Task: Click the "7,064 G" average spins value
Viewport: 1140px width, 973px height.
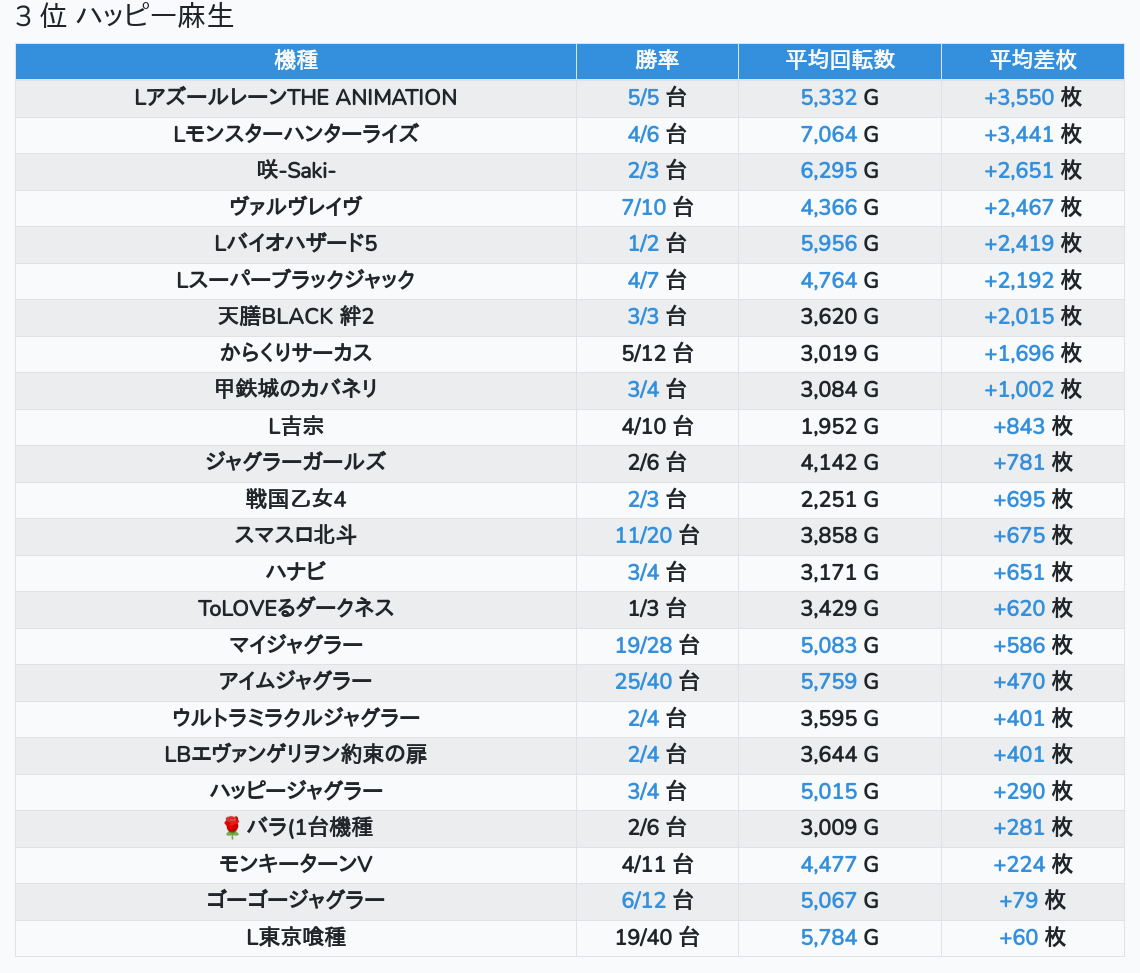Action: (840, 134)
